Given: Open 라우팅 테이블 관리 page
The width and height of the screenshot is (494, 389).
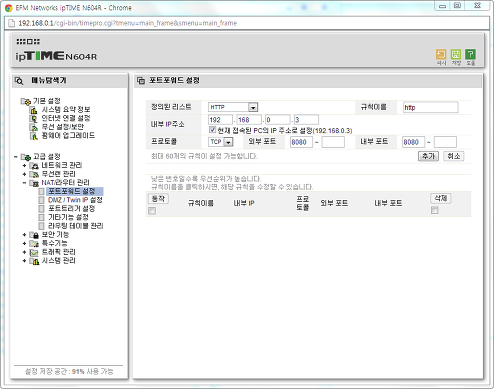Looking at the screenshot, I should pos(75,226).
